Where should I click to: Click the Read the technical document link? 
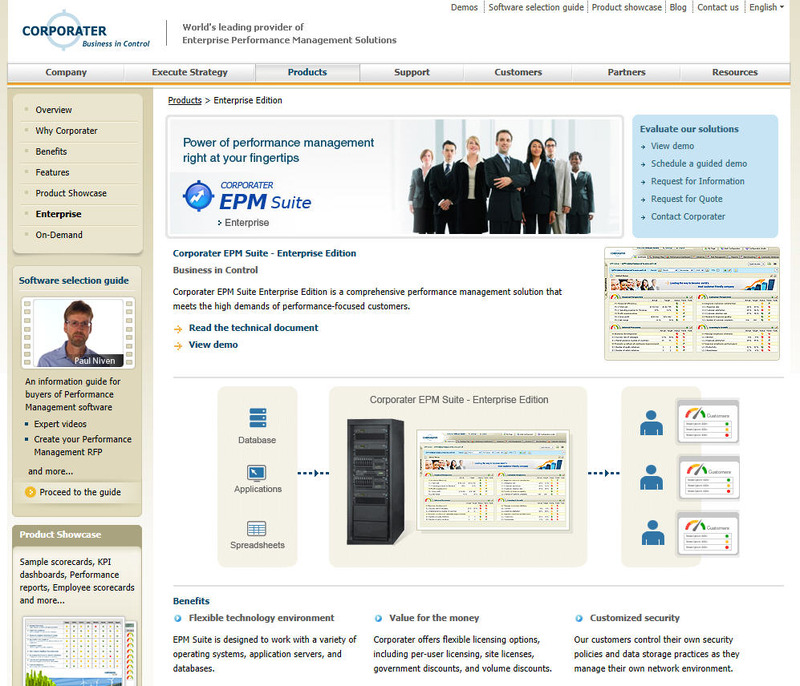tap(253, 328)
